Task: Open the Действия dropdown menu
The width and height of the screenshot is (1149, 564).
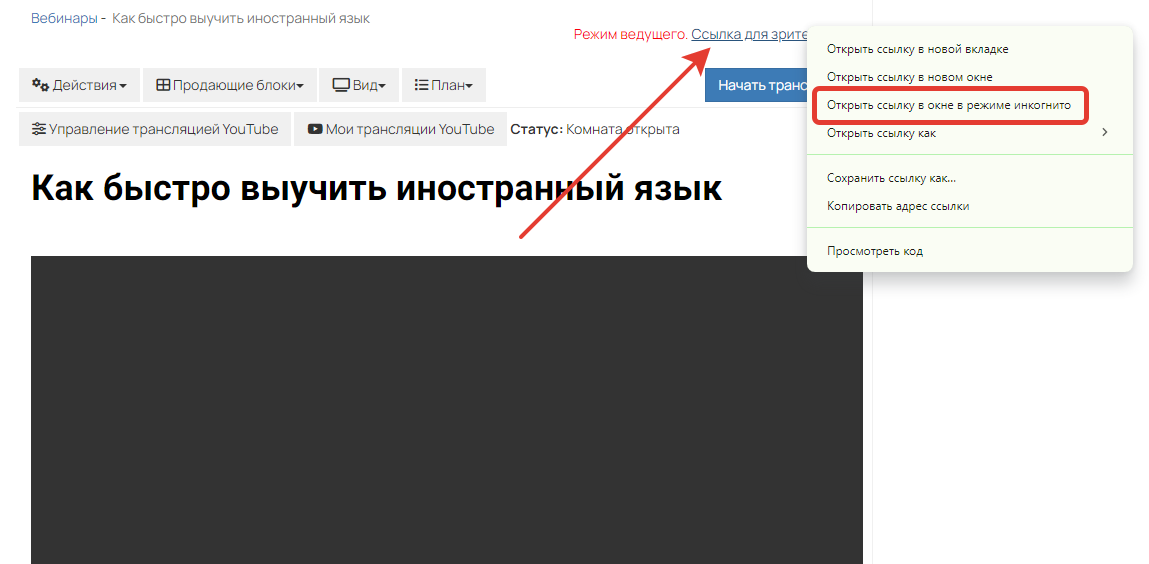Action: pyautogui.click(x=79, y=85)
